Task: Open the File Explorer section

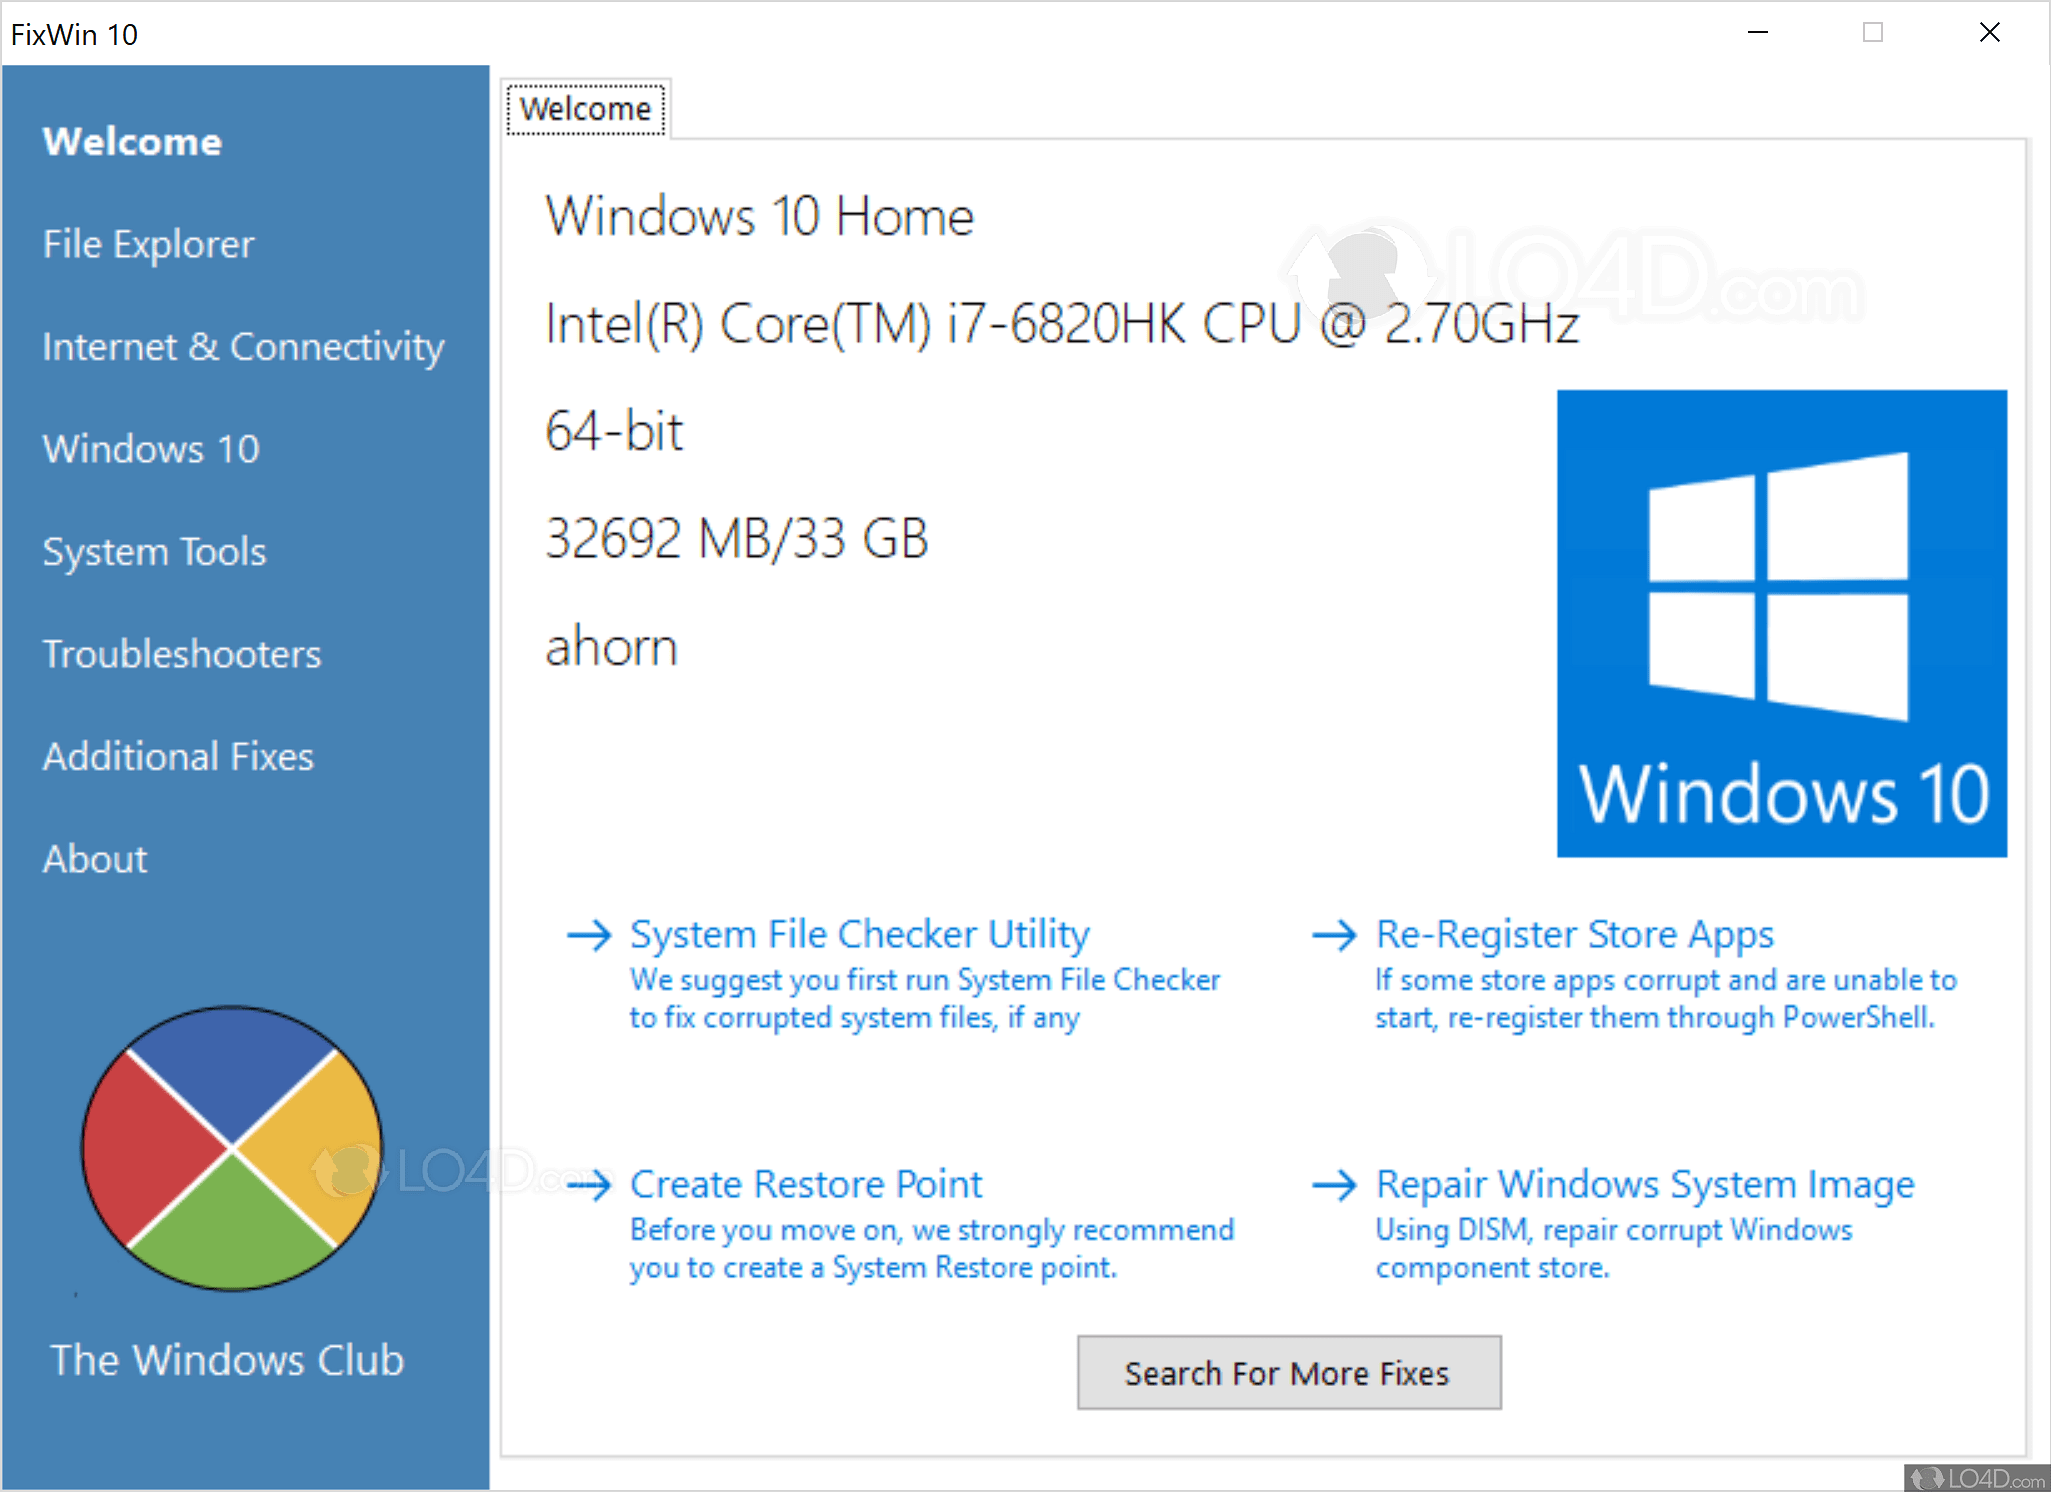Action: point(148,243)
